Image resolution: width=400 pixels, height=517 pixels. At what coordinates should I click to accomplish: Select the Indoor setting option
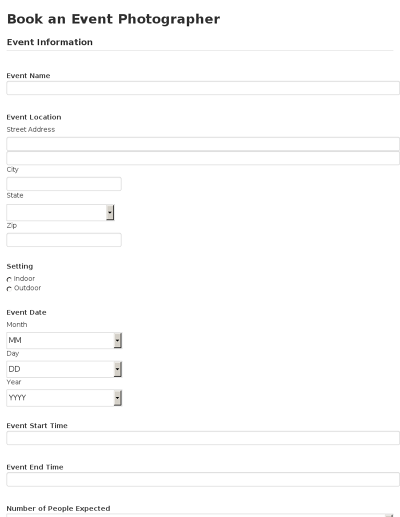click(9, 279)
